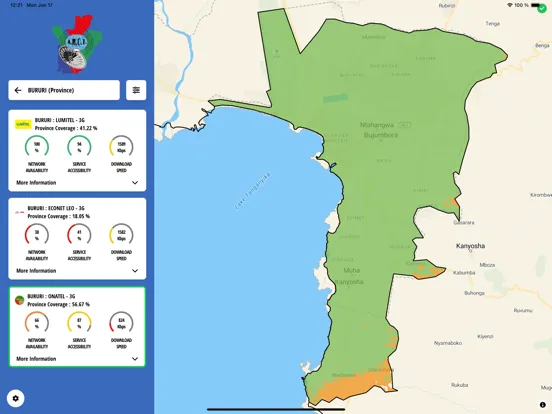Image resolution: width=552 pixels, height=414 pixels.
Task: Select Onatel Download Speed gauge
Action: (121, 322)
